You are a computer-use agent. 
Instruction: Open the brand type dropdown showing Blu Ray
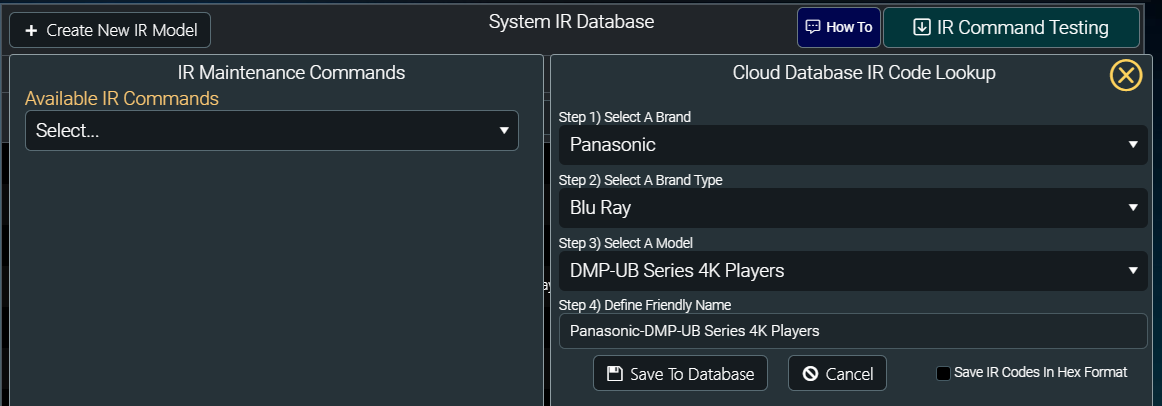[x=853, y=207]
